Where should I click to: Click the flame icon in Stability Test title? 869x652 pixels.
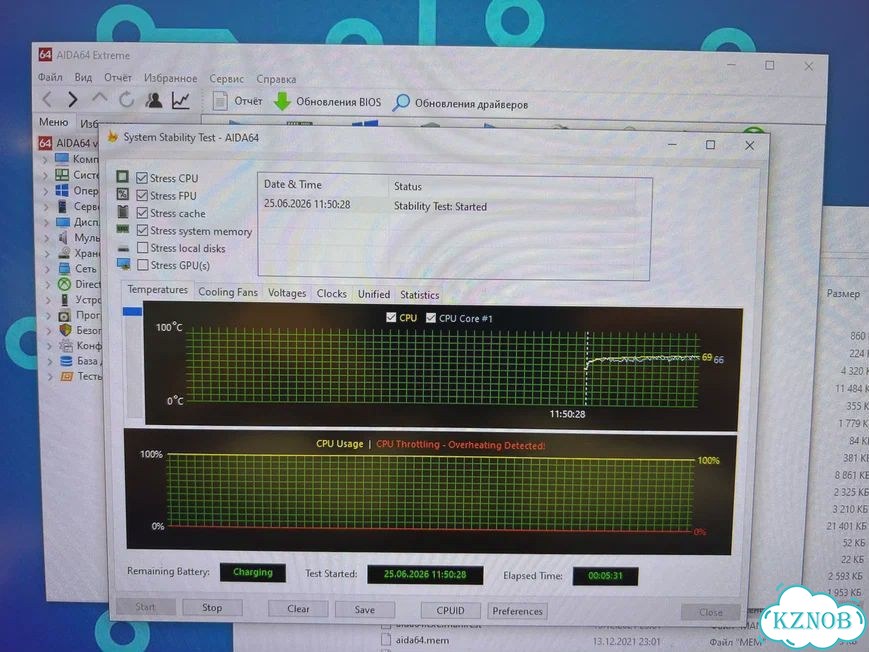[113, 136]
